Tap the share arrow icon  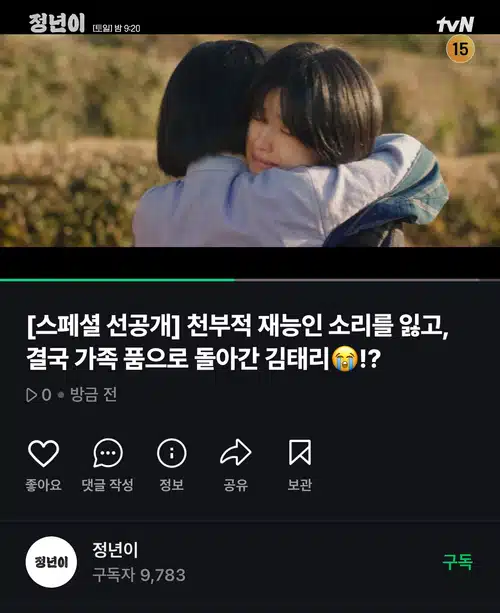[x=236, y=453]
